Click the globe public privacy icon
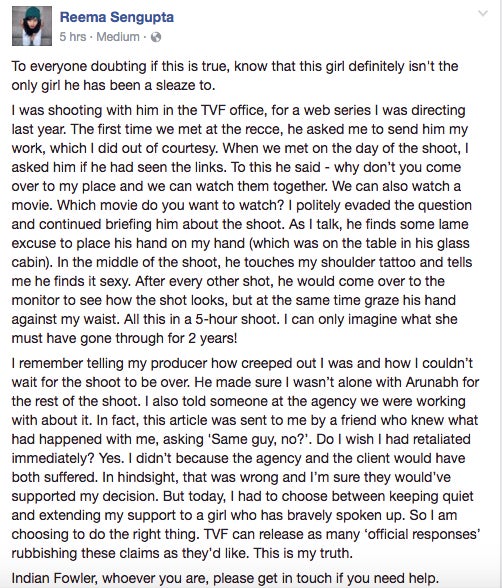 (x=156, y=37)
